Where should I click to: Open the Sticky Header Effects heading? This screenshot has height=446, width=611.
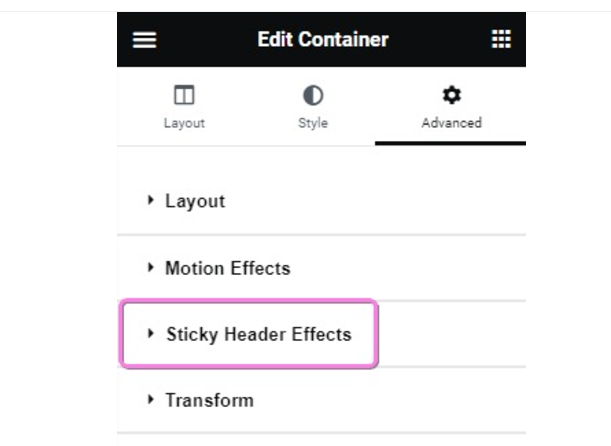(x=258, y=334)
